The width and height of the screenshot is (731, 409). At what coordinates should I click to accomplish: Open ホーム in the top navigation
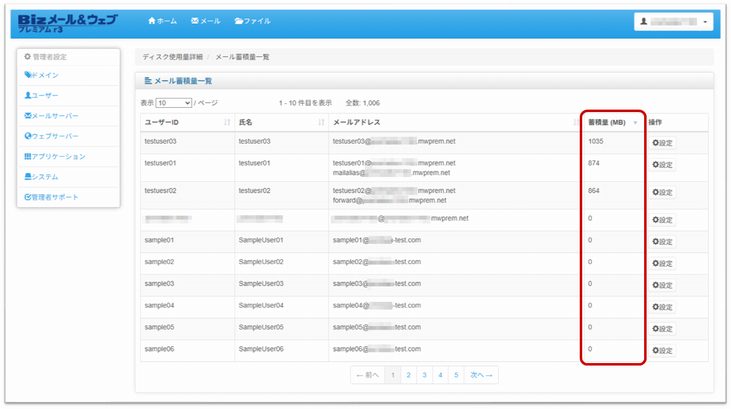click(x=162, y=21)
